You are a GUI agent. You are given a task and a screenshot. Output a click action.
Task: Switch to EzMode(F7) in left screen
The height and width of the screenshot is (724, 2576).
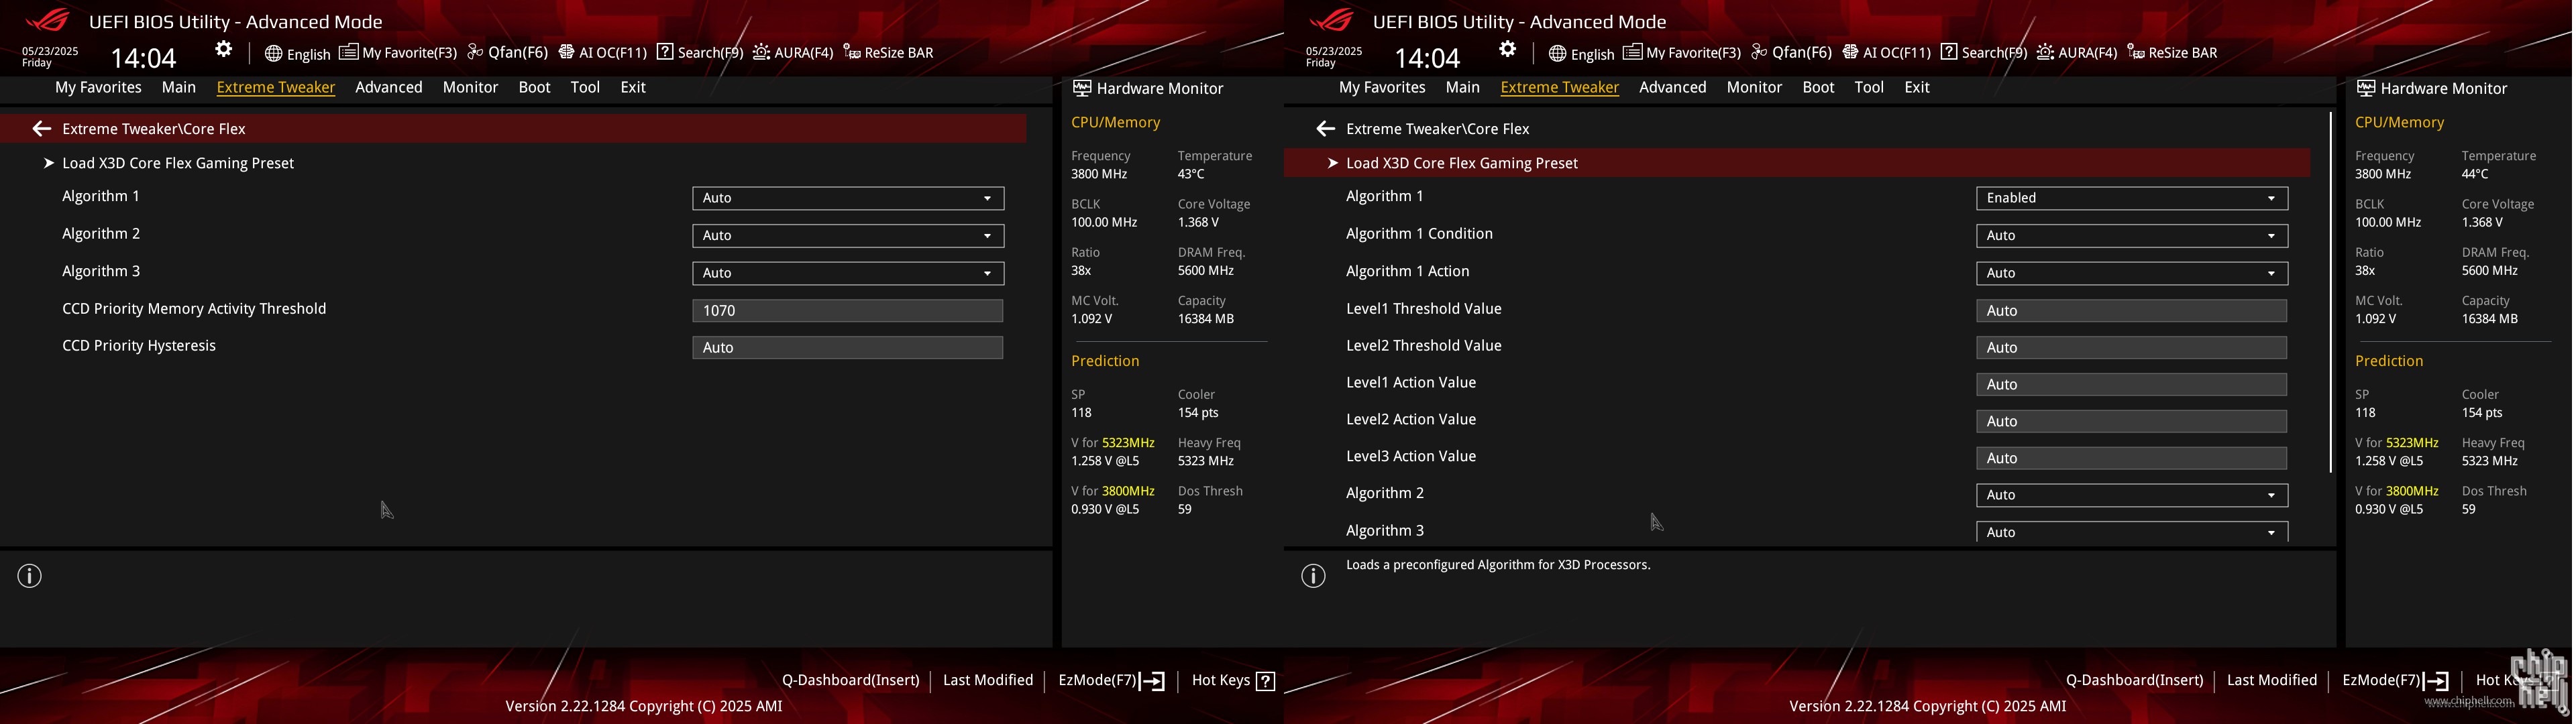pyautogui.click(x=1111, y=680)
